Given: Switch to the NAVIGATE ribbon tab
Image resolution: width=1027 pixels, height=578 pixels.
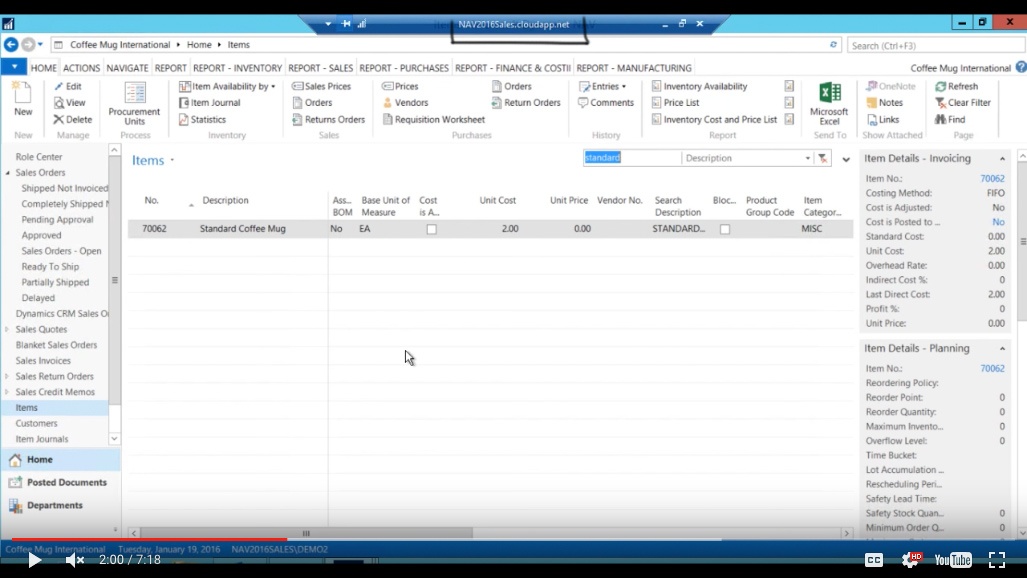Looking at the screenshot, I should click(127, 68).
